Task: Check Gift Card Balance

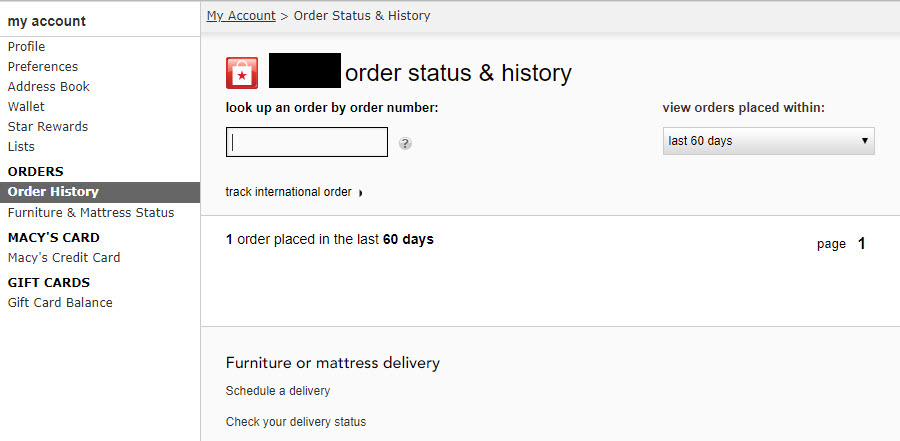Action: pos(60,303)
